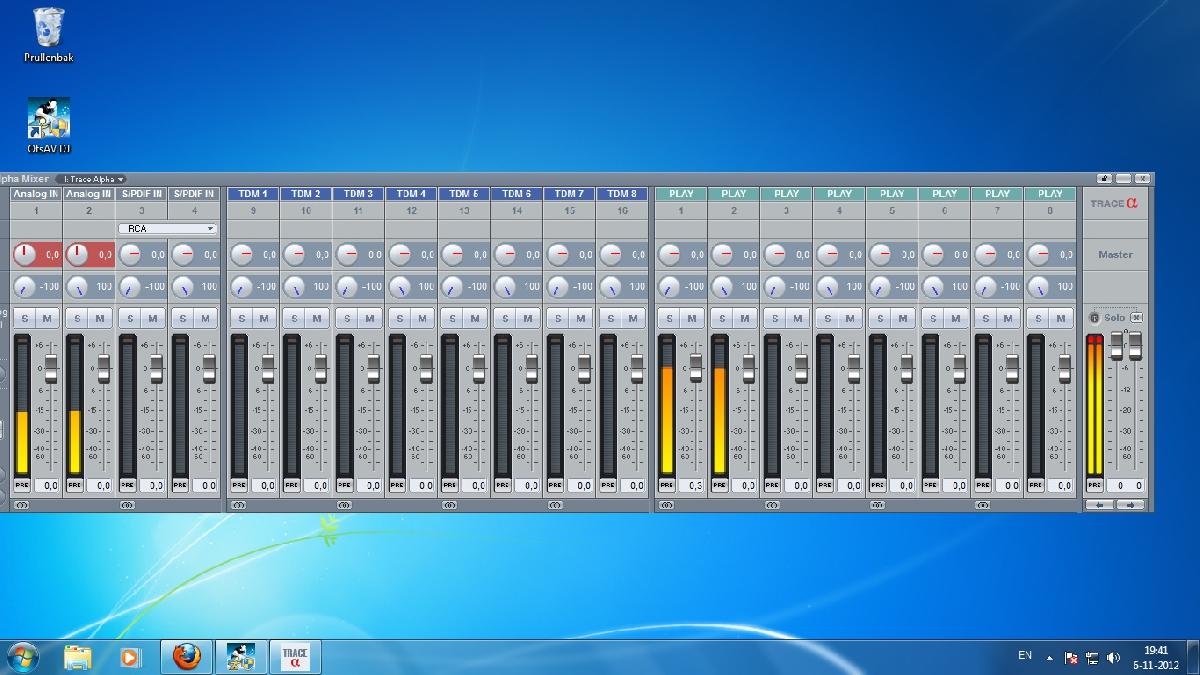Image resolution: width=1200 pixels, height=675 pixels.
Task: Click the TDM 3 channel header
Action: click(x=358, y=194)
